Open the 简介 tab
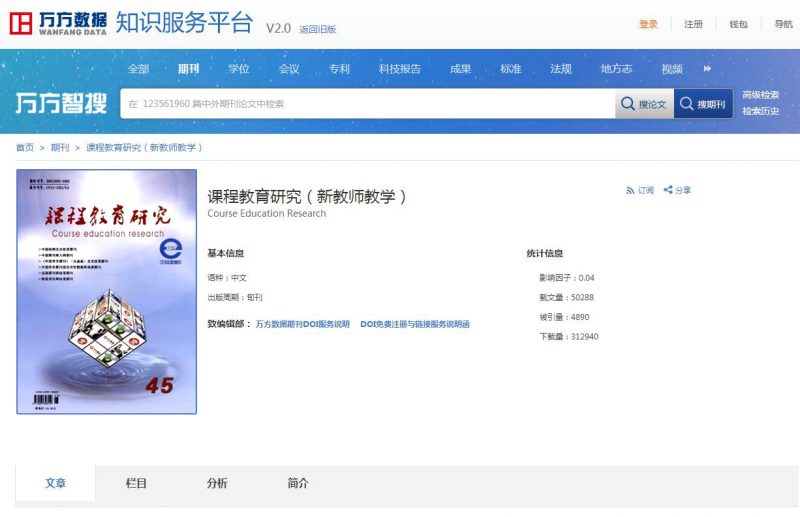The height and width of the screenshot is (517, 800). coord(298,483)
